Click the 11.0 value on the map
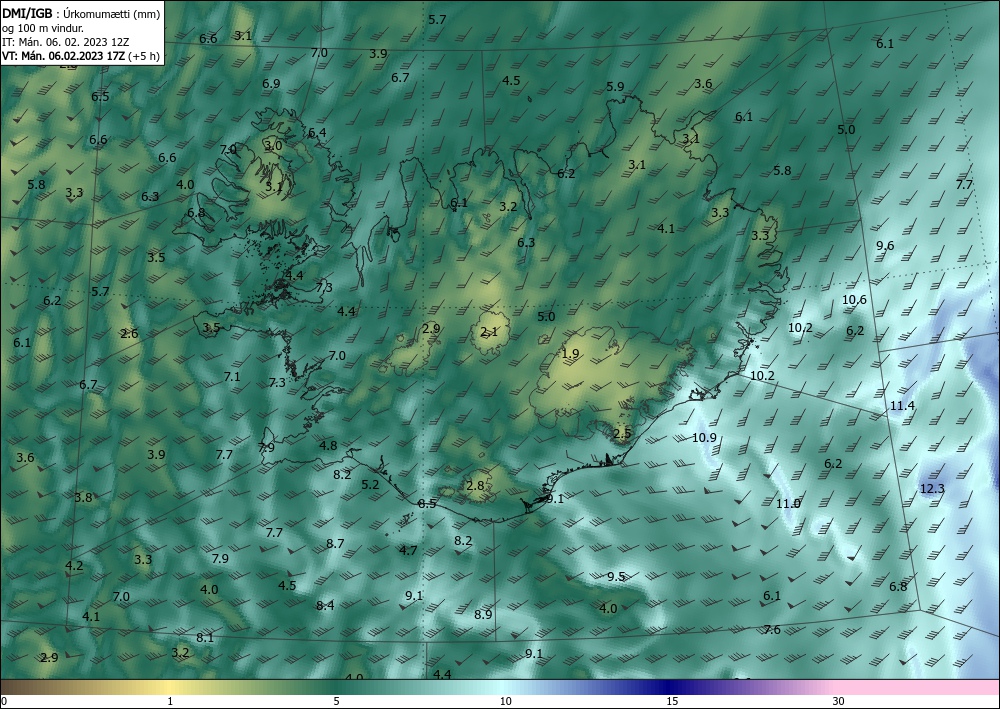 pyautogui.click(x=788, y=504)
